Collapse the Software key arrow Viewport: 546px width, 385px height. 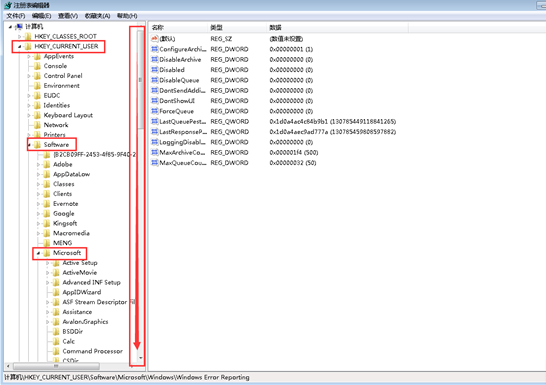[x=29, y=145]
